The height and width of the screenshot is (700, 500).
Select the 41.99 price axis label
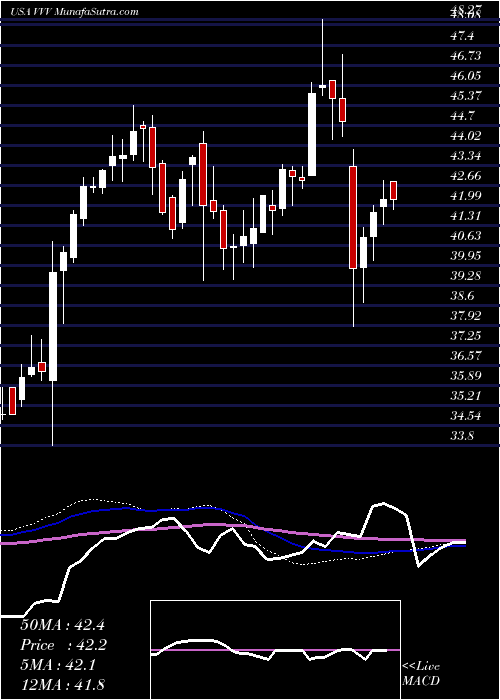(x=467, y=196)
